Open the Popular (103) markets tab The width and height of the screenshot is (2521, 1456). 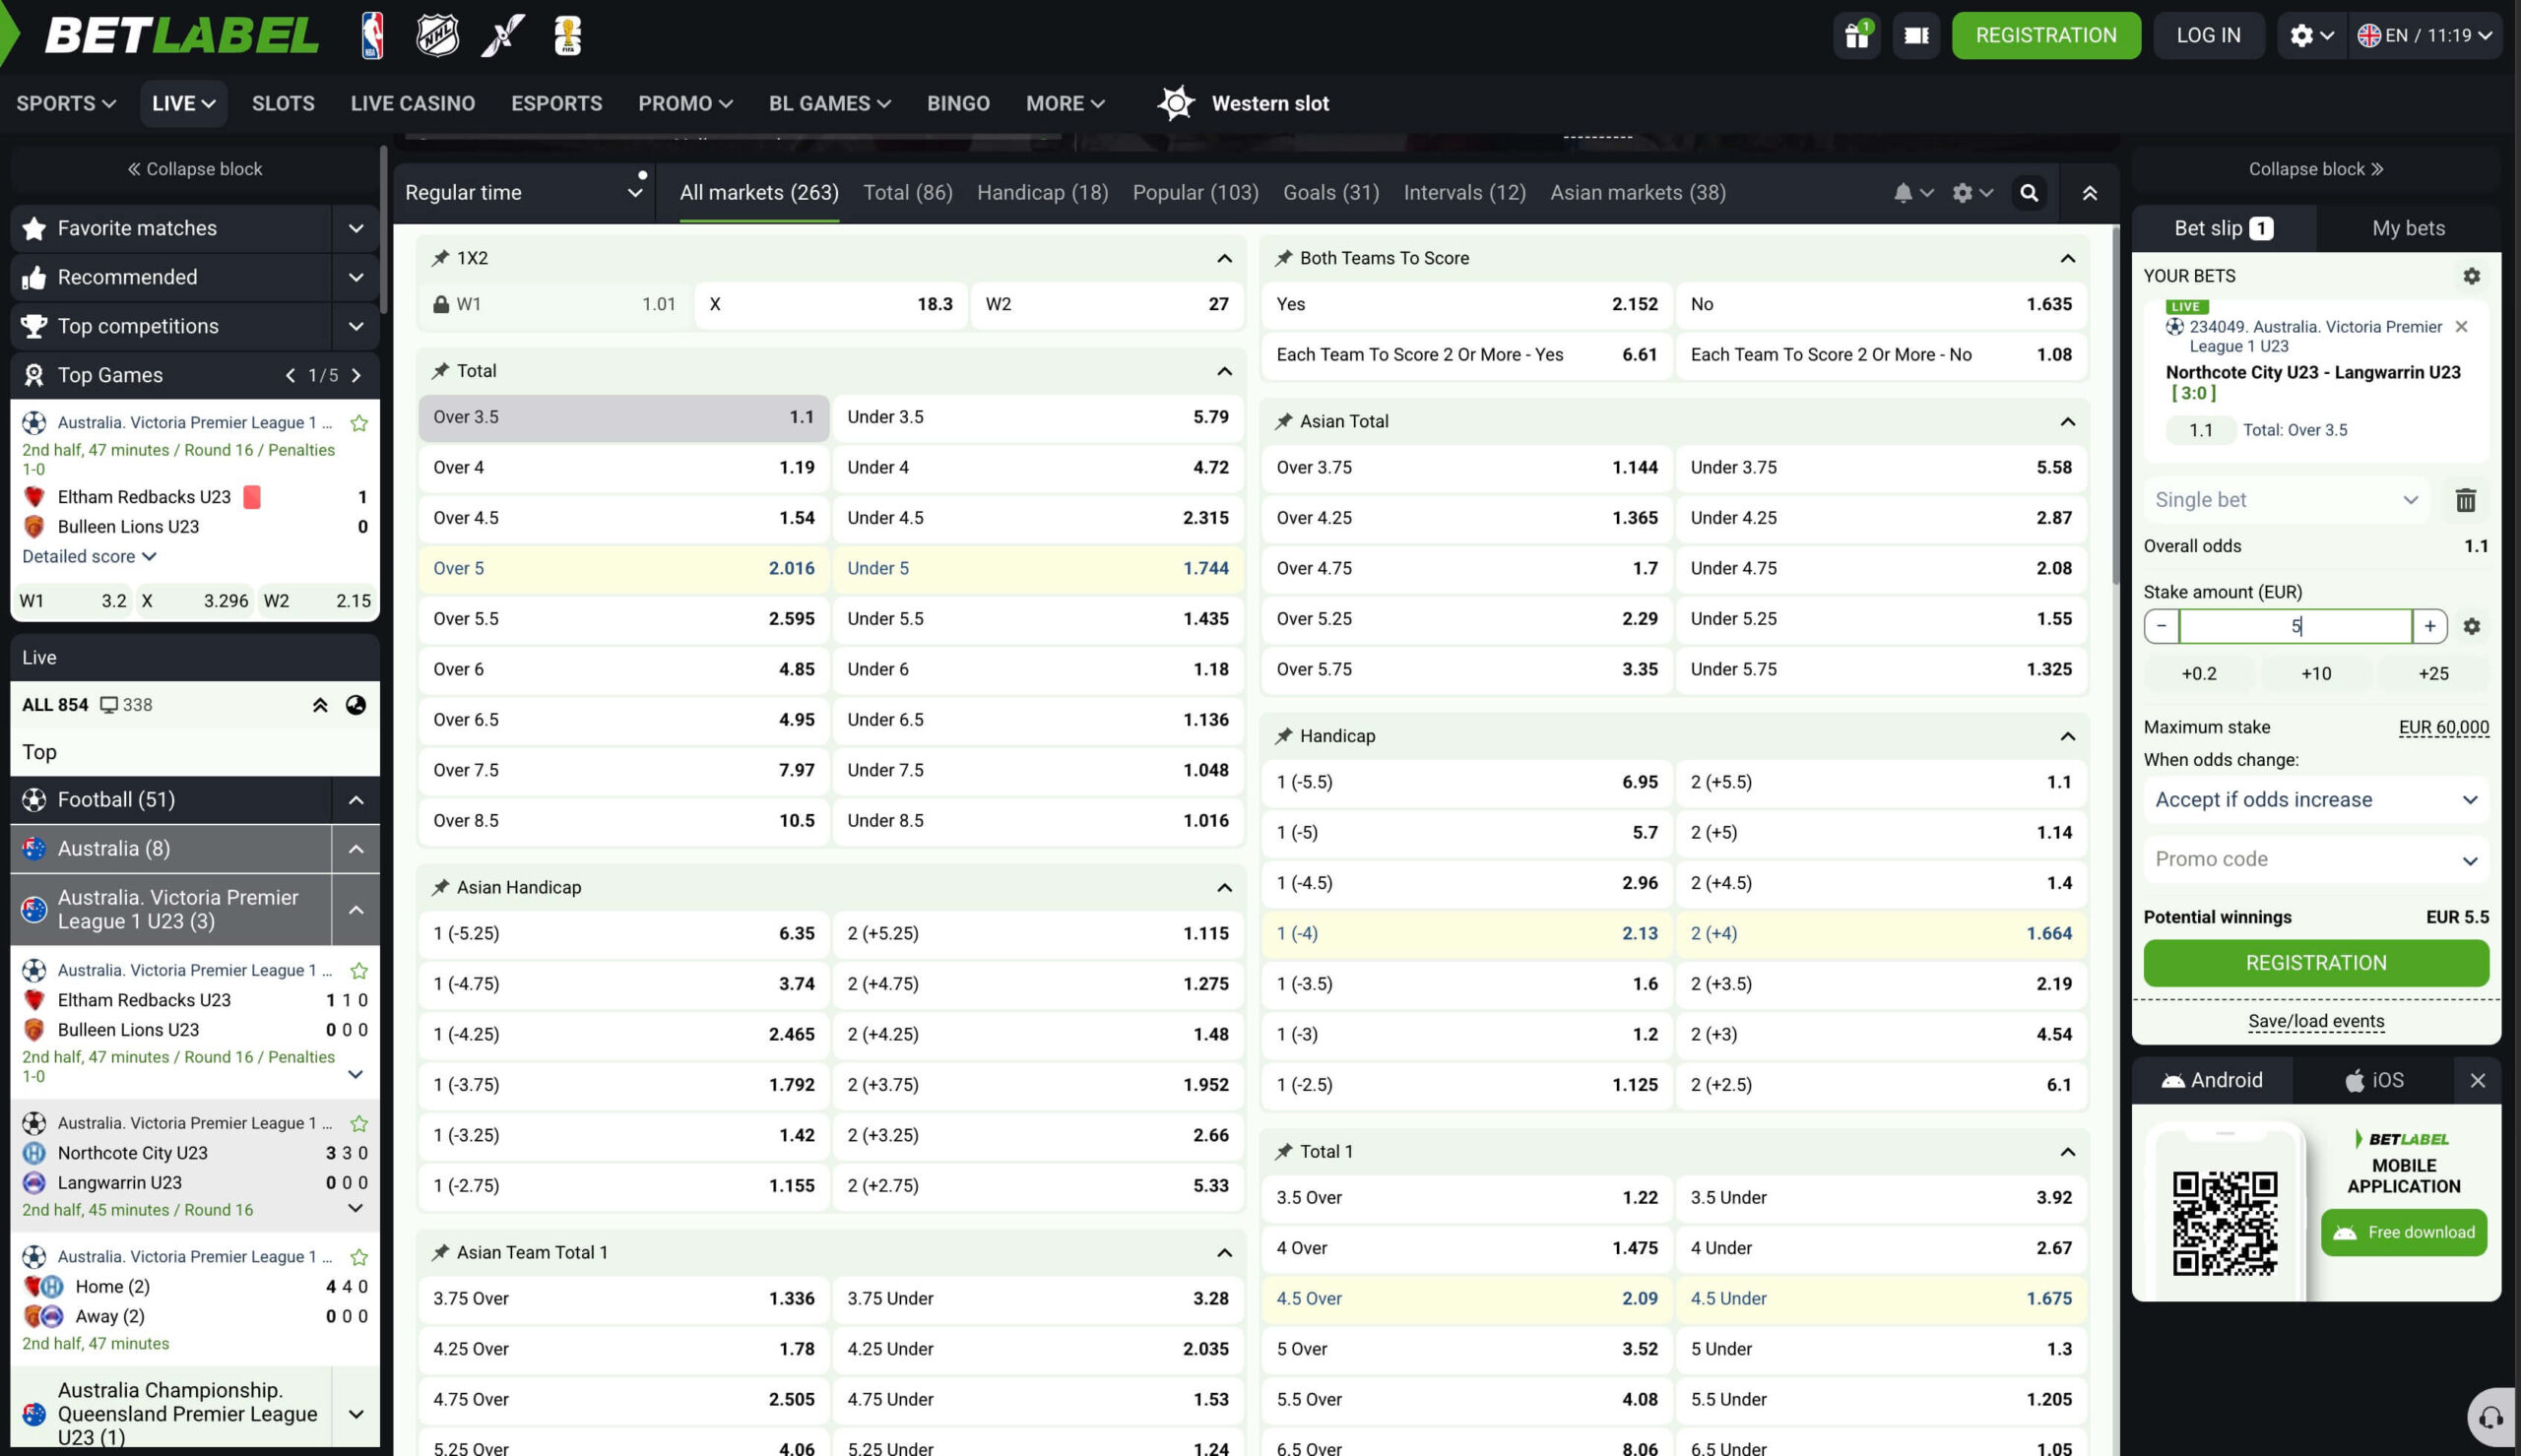click(1195, 193)
